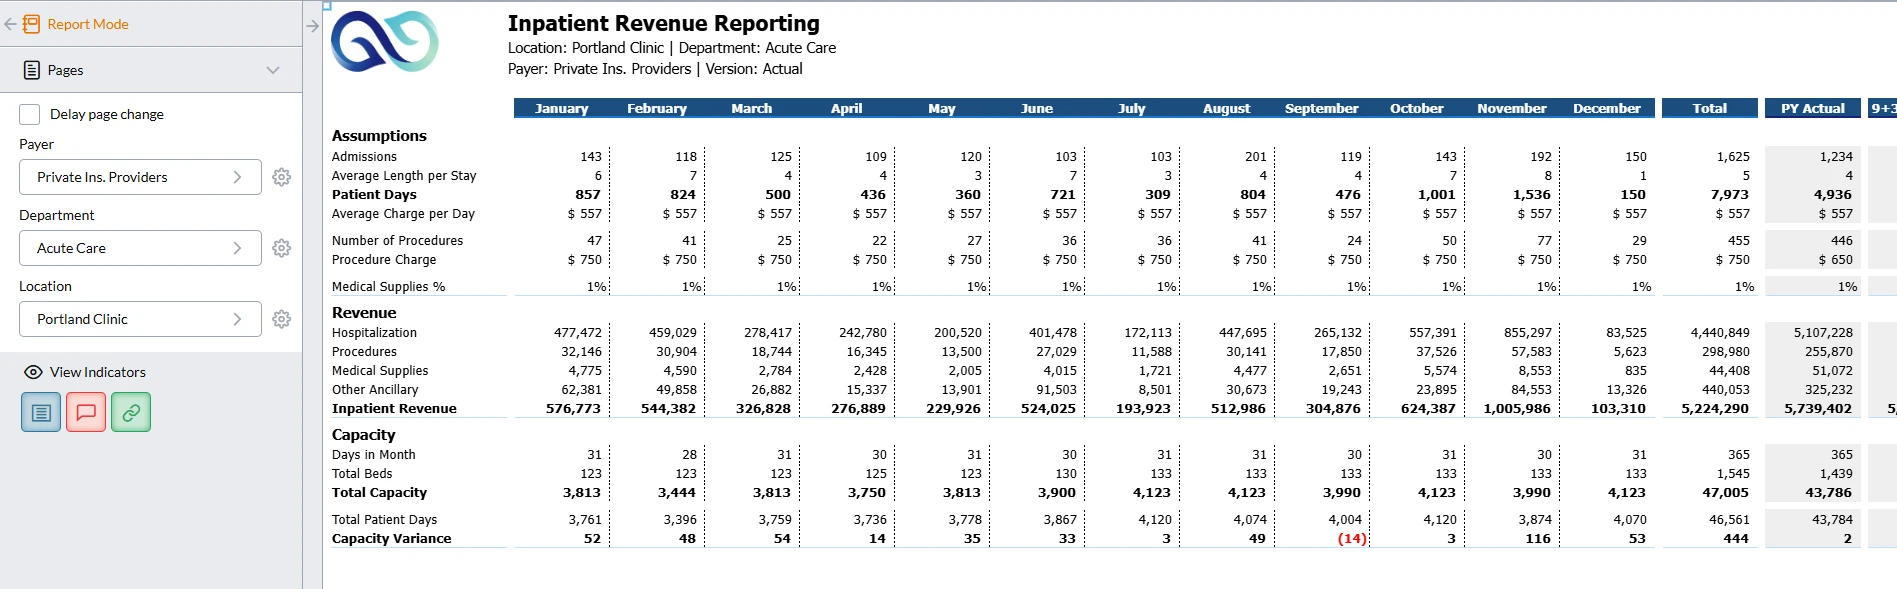Select the June column header
Screen dimensions: 1897x589
point(1036,108)
